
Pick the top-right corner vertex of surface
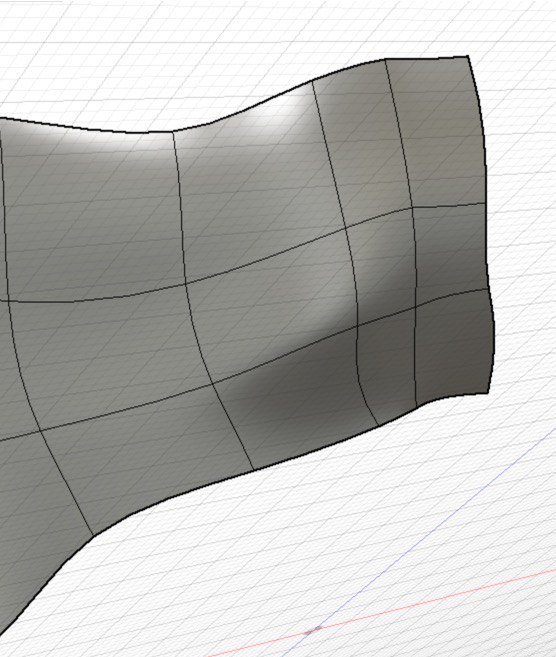[468, 56]
